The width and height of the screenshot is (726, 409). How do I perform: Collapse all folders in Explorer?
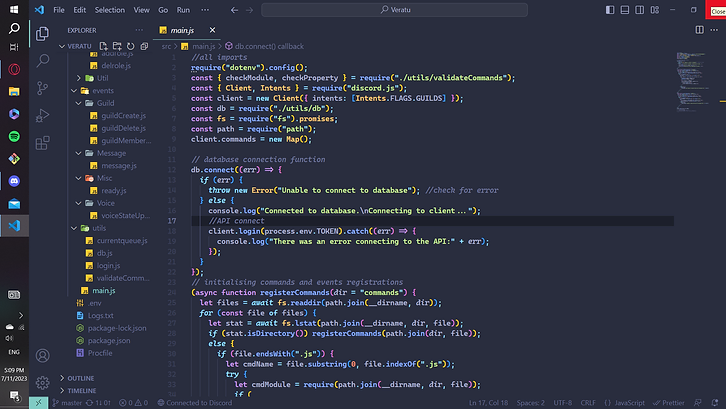[x=142, y=46]
